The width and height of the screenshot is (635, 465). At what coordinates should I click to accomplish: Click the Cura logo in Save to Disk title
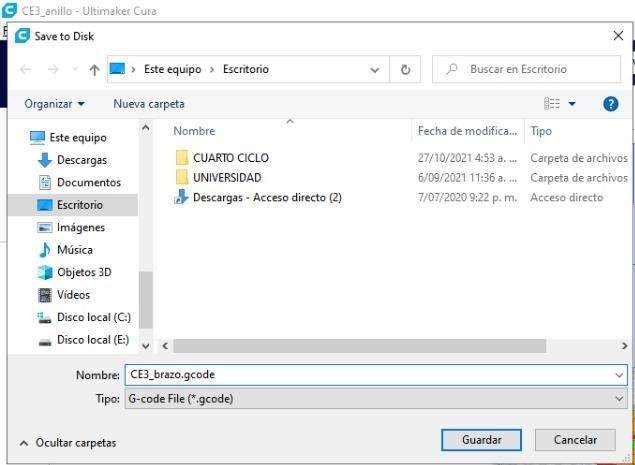click(23, 36)
